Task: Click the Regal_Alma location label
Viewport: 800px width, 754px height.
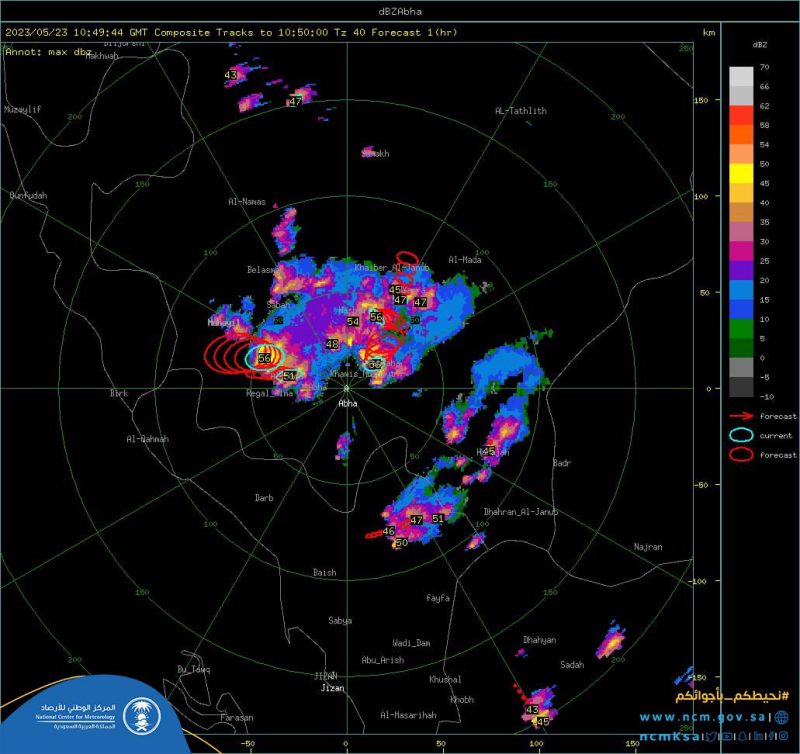Action: 269,393
